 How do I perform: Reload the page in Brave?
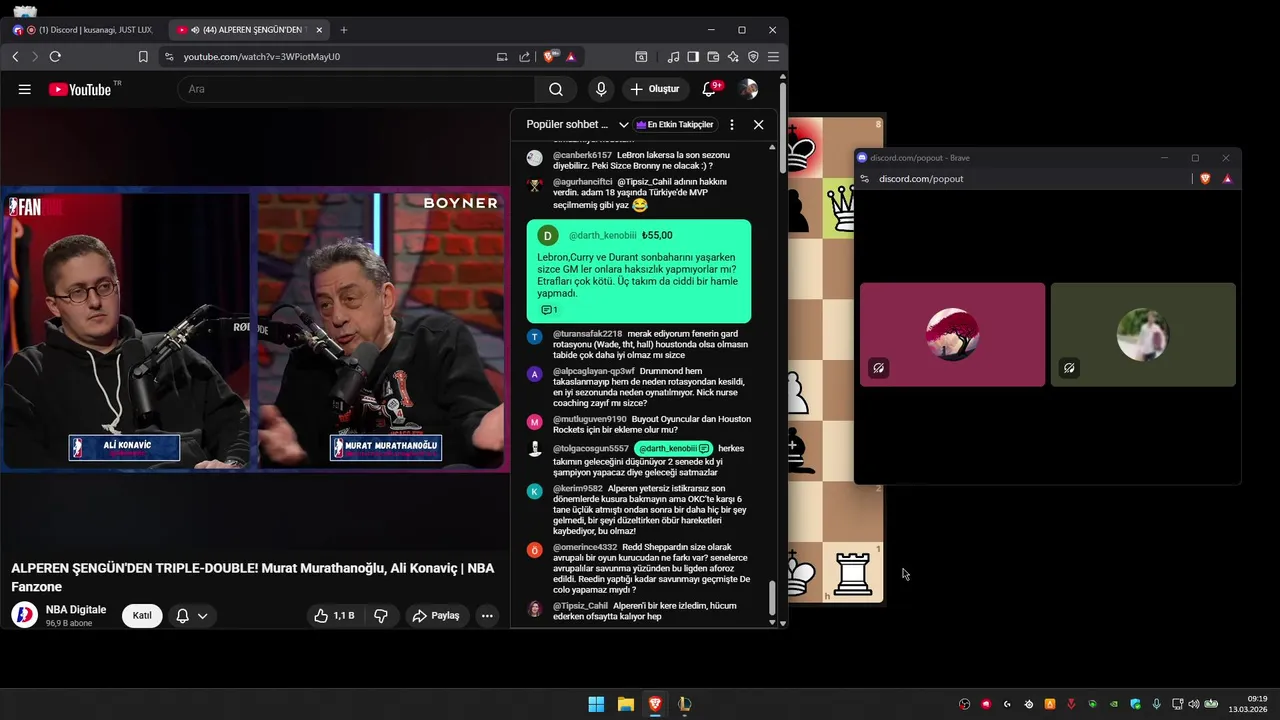tap(55, 57)
